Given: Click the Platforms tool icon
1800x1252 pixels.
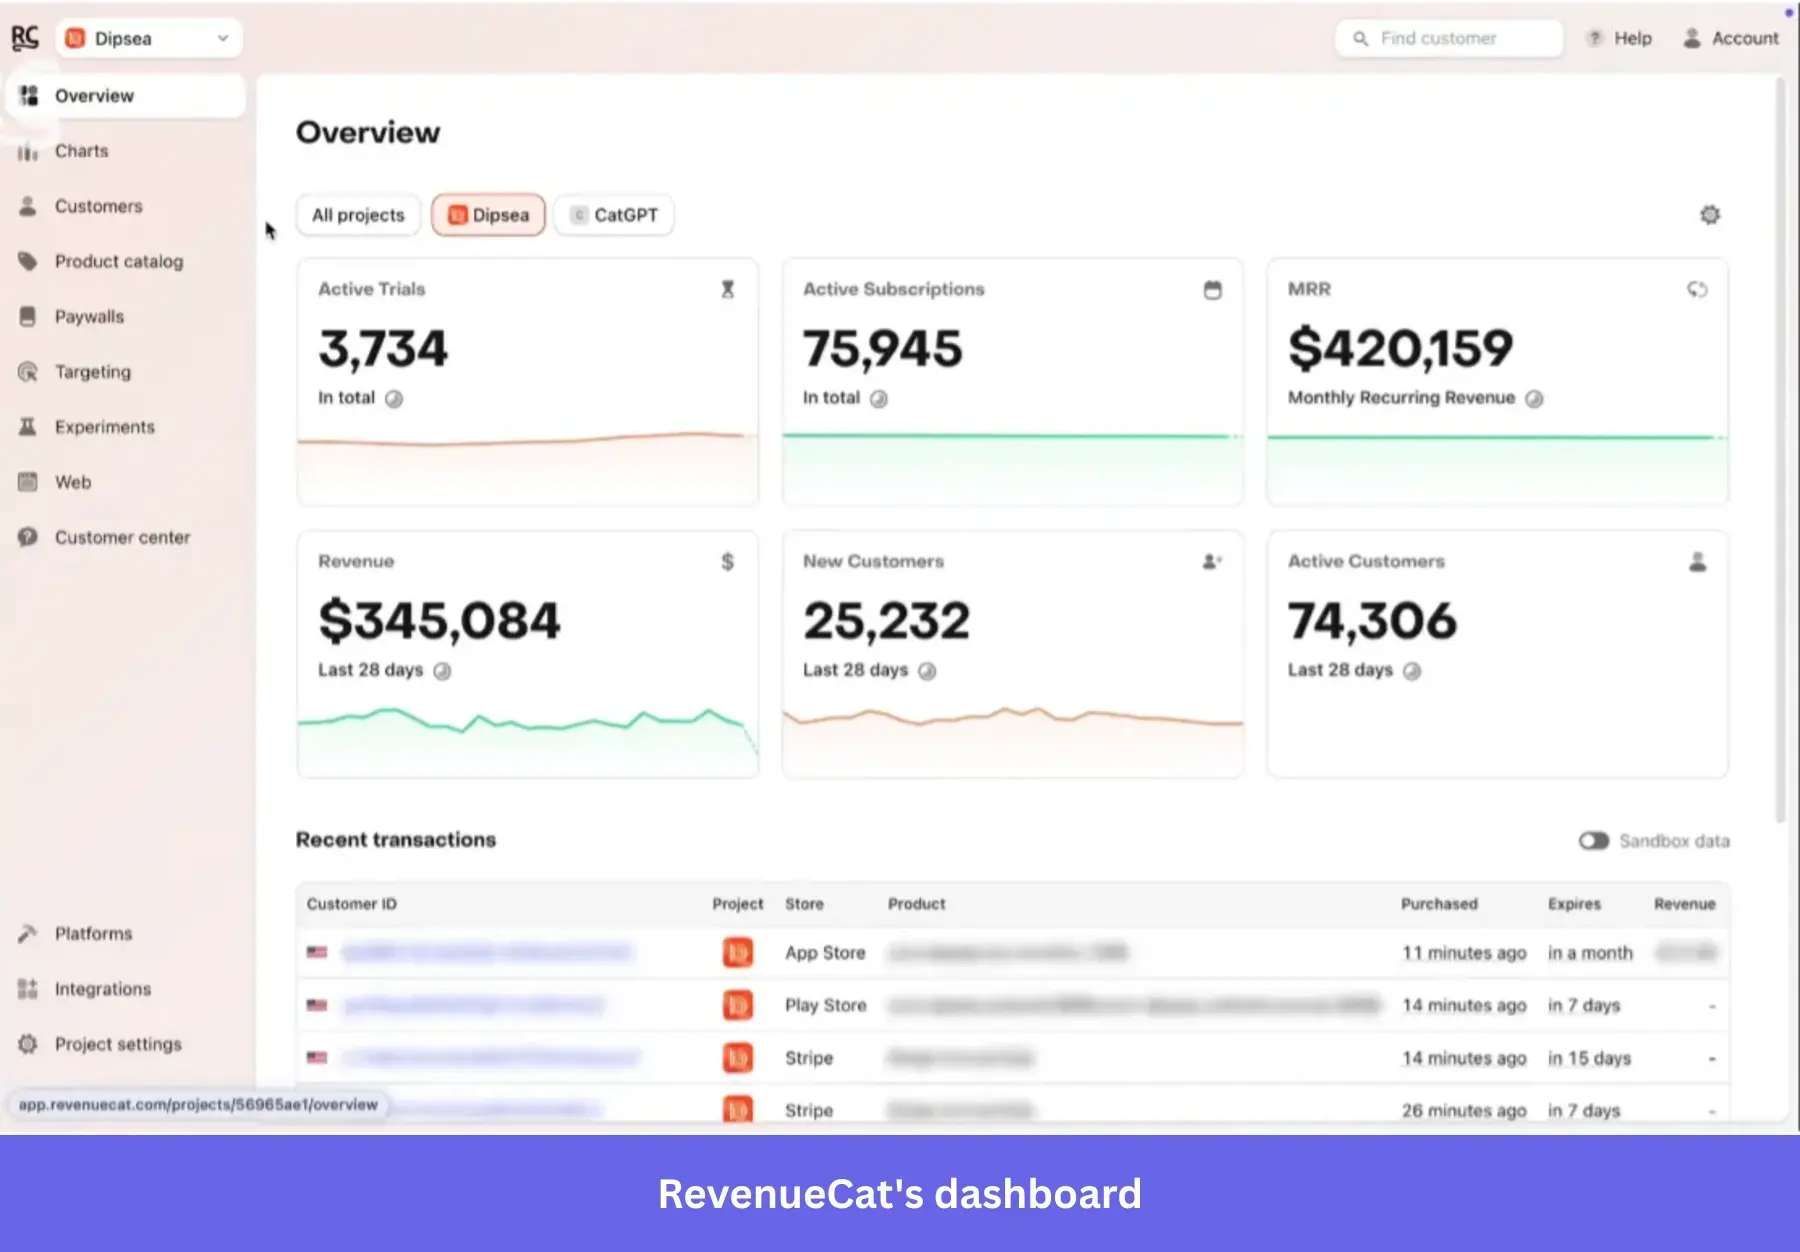Looking at the screenshot, I should [x=28, y=933].
